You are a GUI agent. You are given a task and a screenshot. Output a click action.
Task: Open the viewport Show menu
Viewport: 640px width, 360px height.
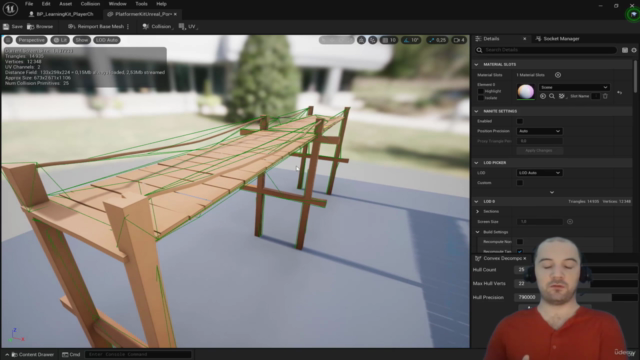click(x=82, y=40)
